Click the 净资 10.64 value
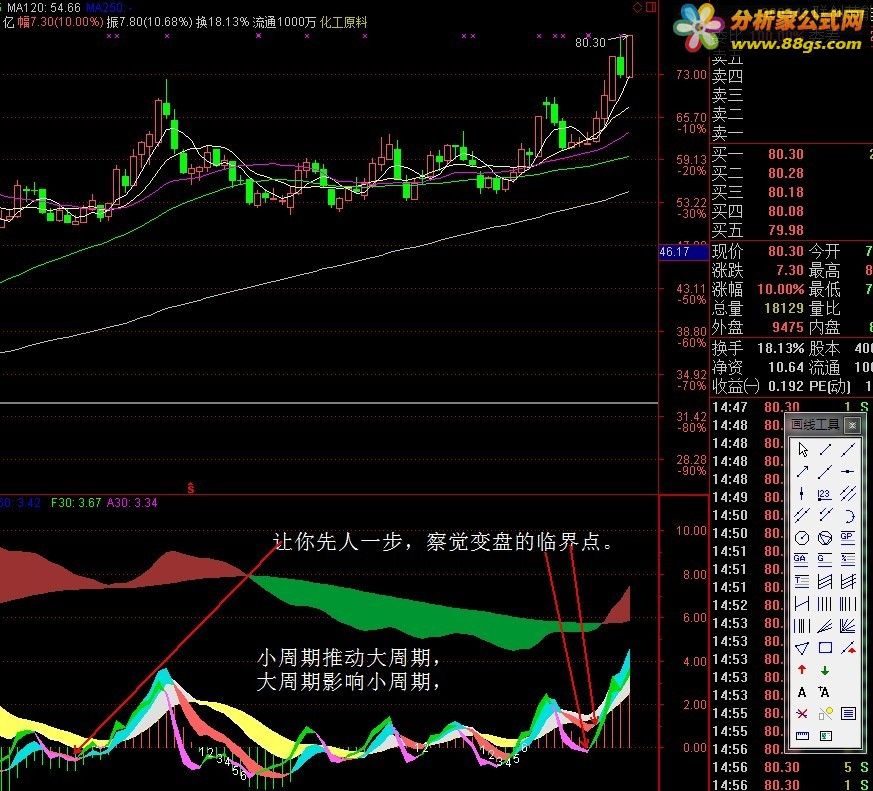Image resolution: width=873 pixels, height=791 pixels. pos(786,367)
